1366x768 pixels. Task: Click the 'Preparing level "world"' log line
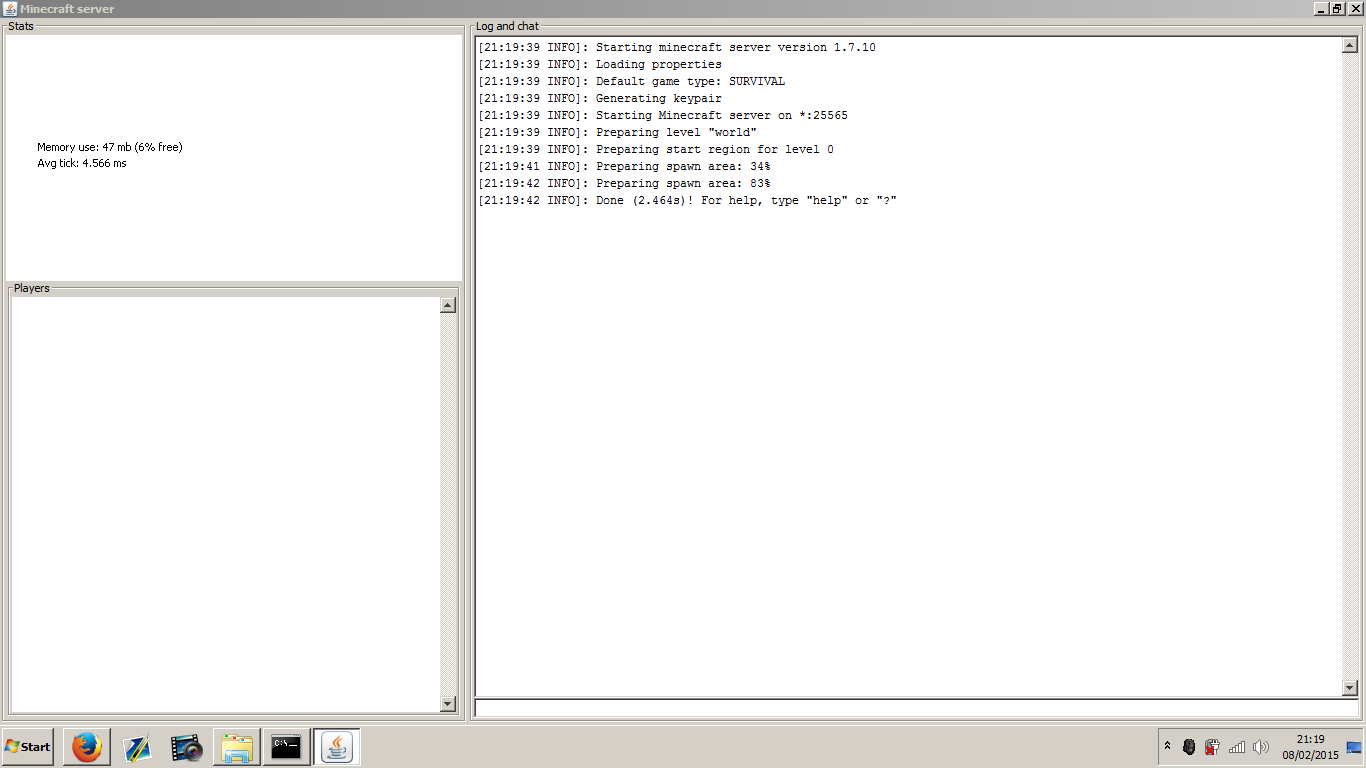(618, 132)
